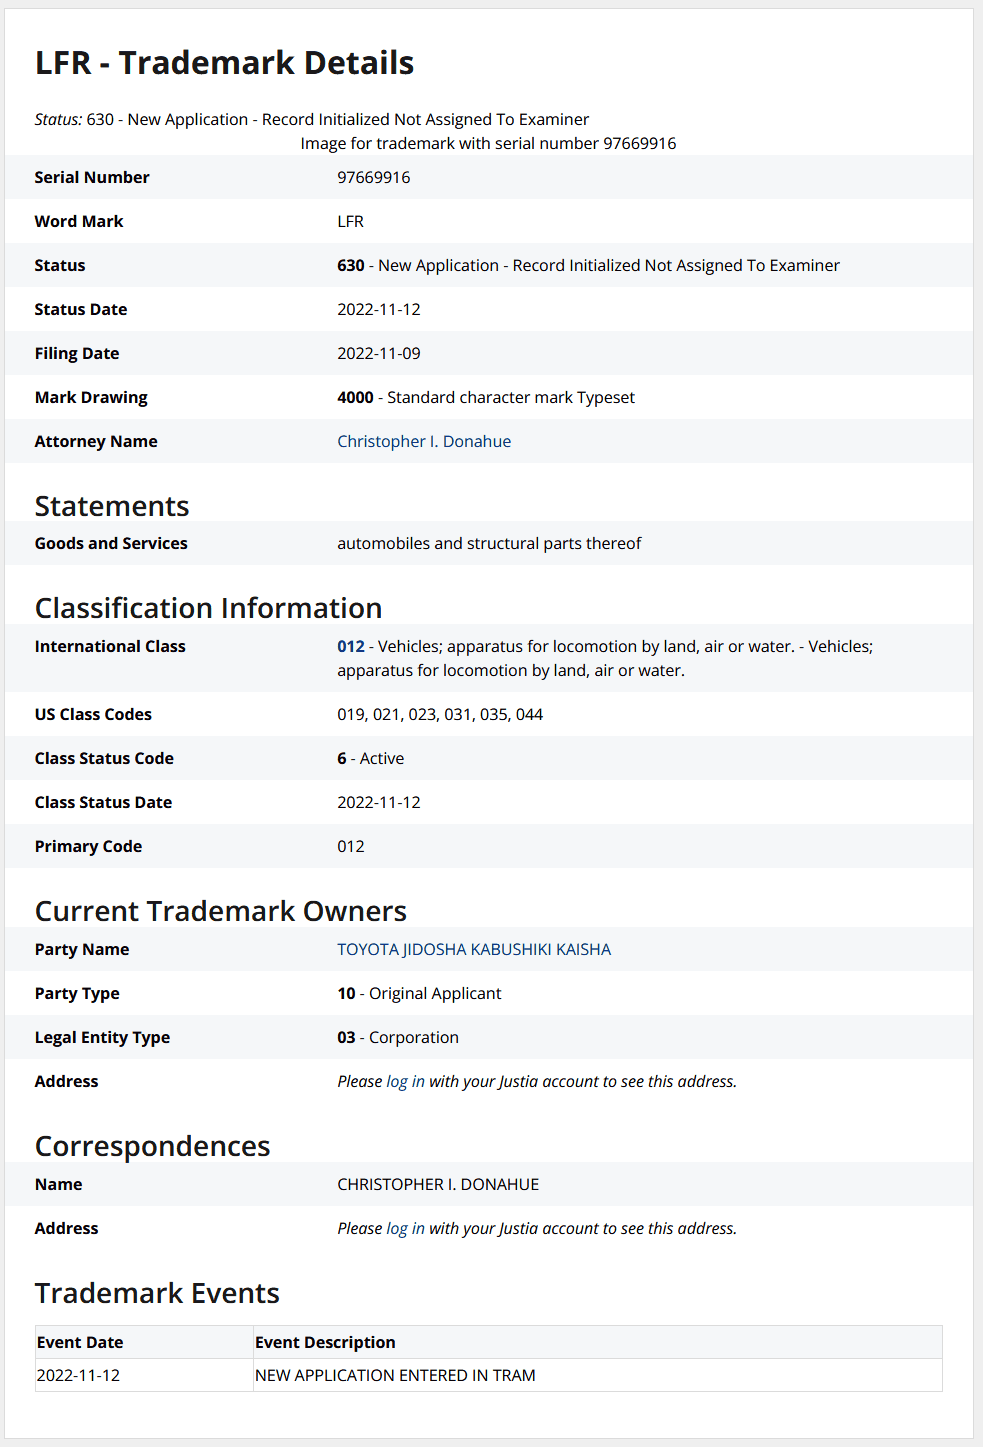
Task: Click Class Status Date value
Action: [x=379, y=802]
